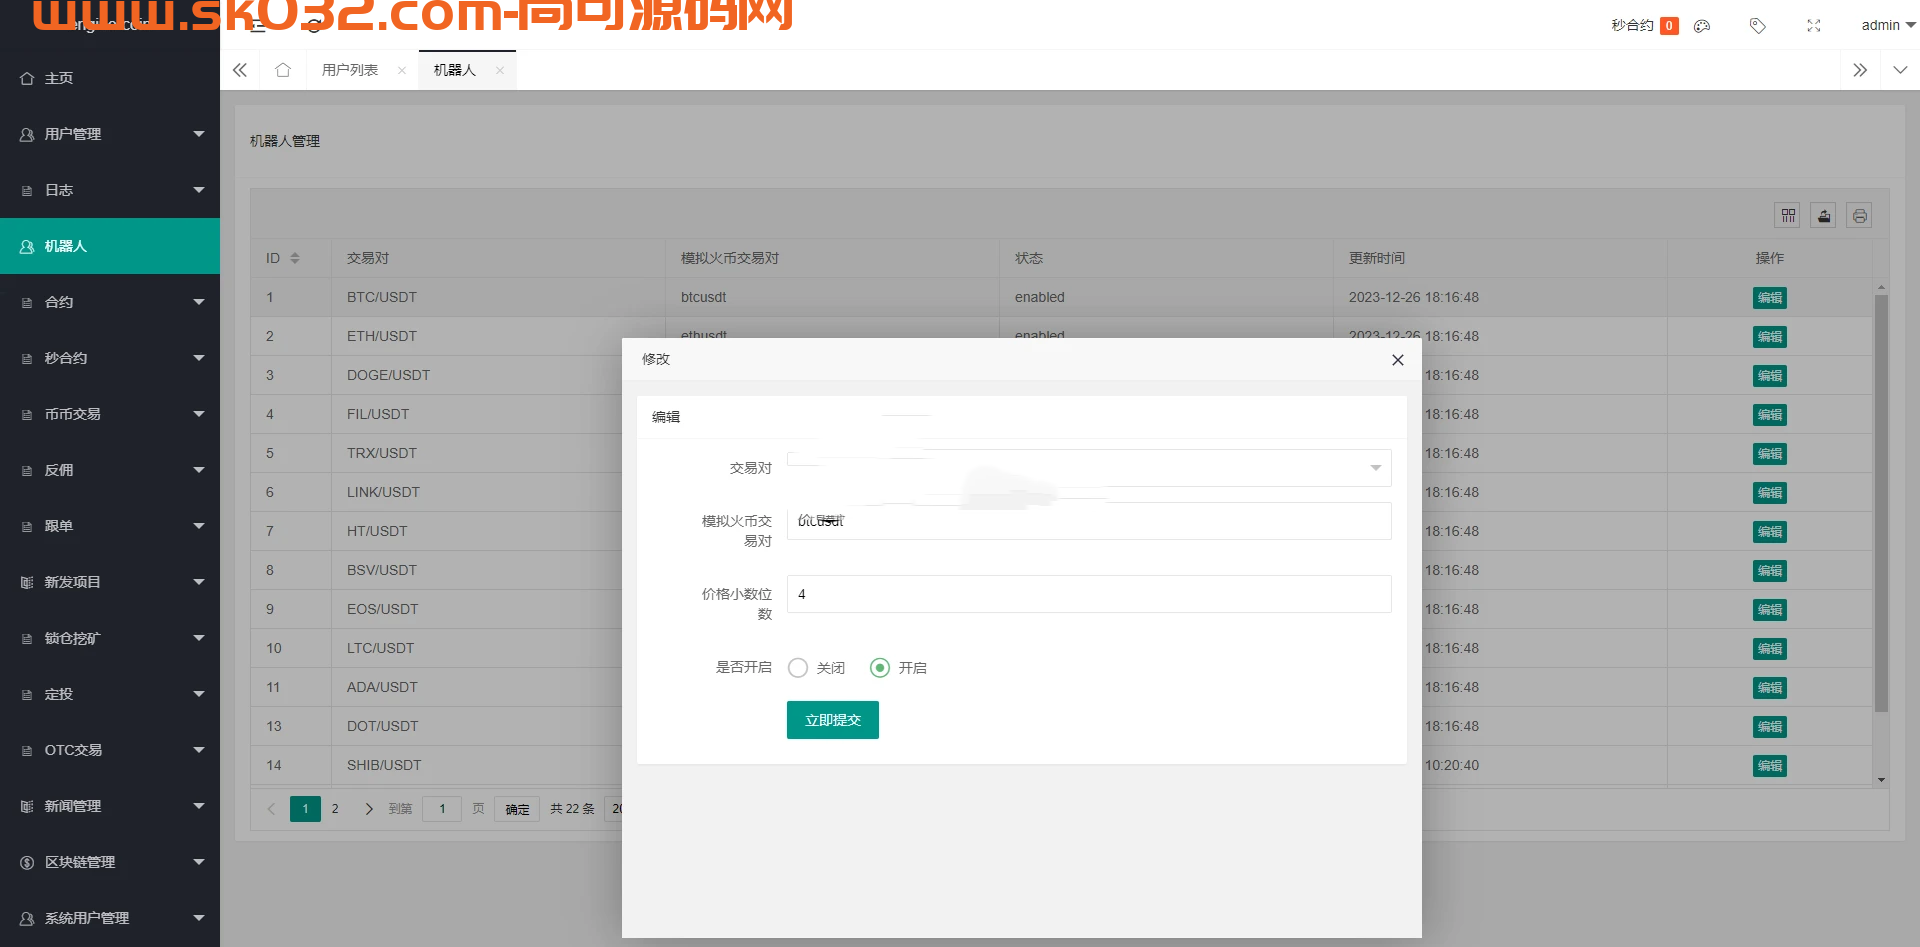Go to the previous page arrow
The height and width of the screenshot is (947, 1920).
click(x=270, y=809)
